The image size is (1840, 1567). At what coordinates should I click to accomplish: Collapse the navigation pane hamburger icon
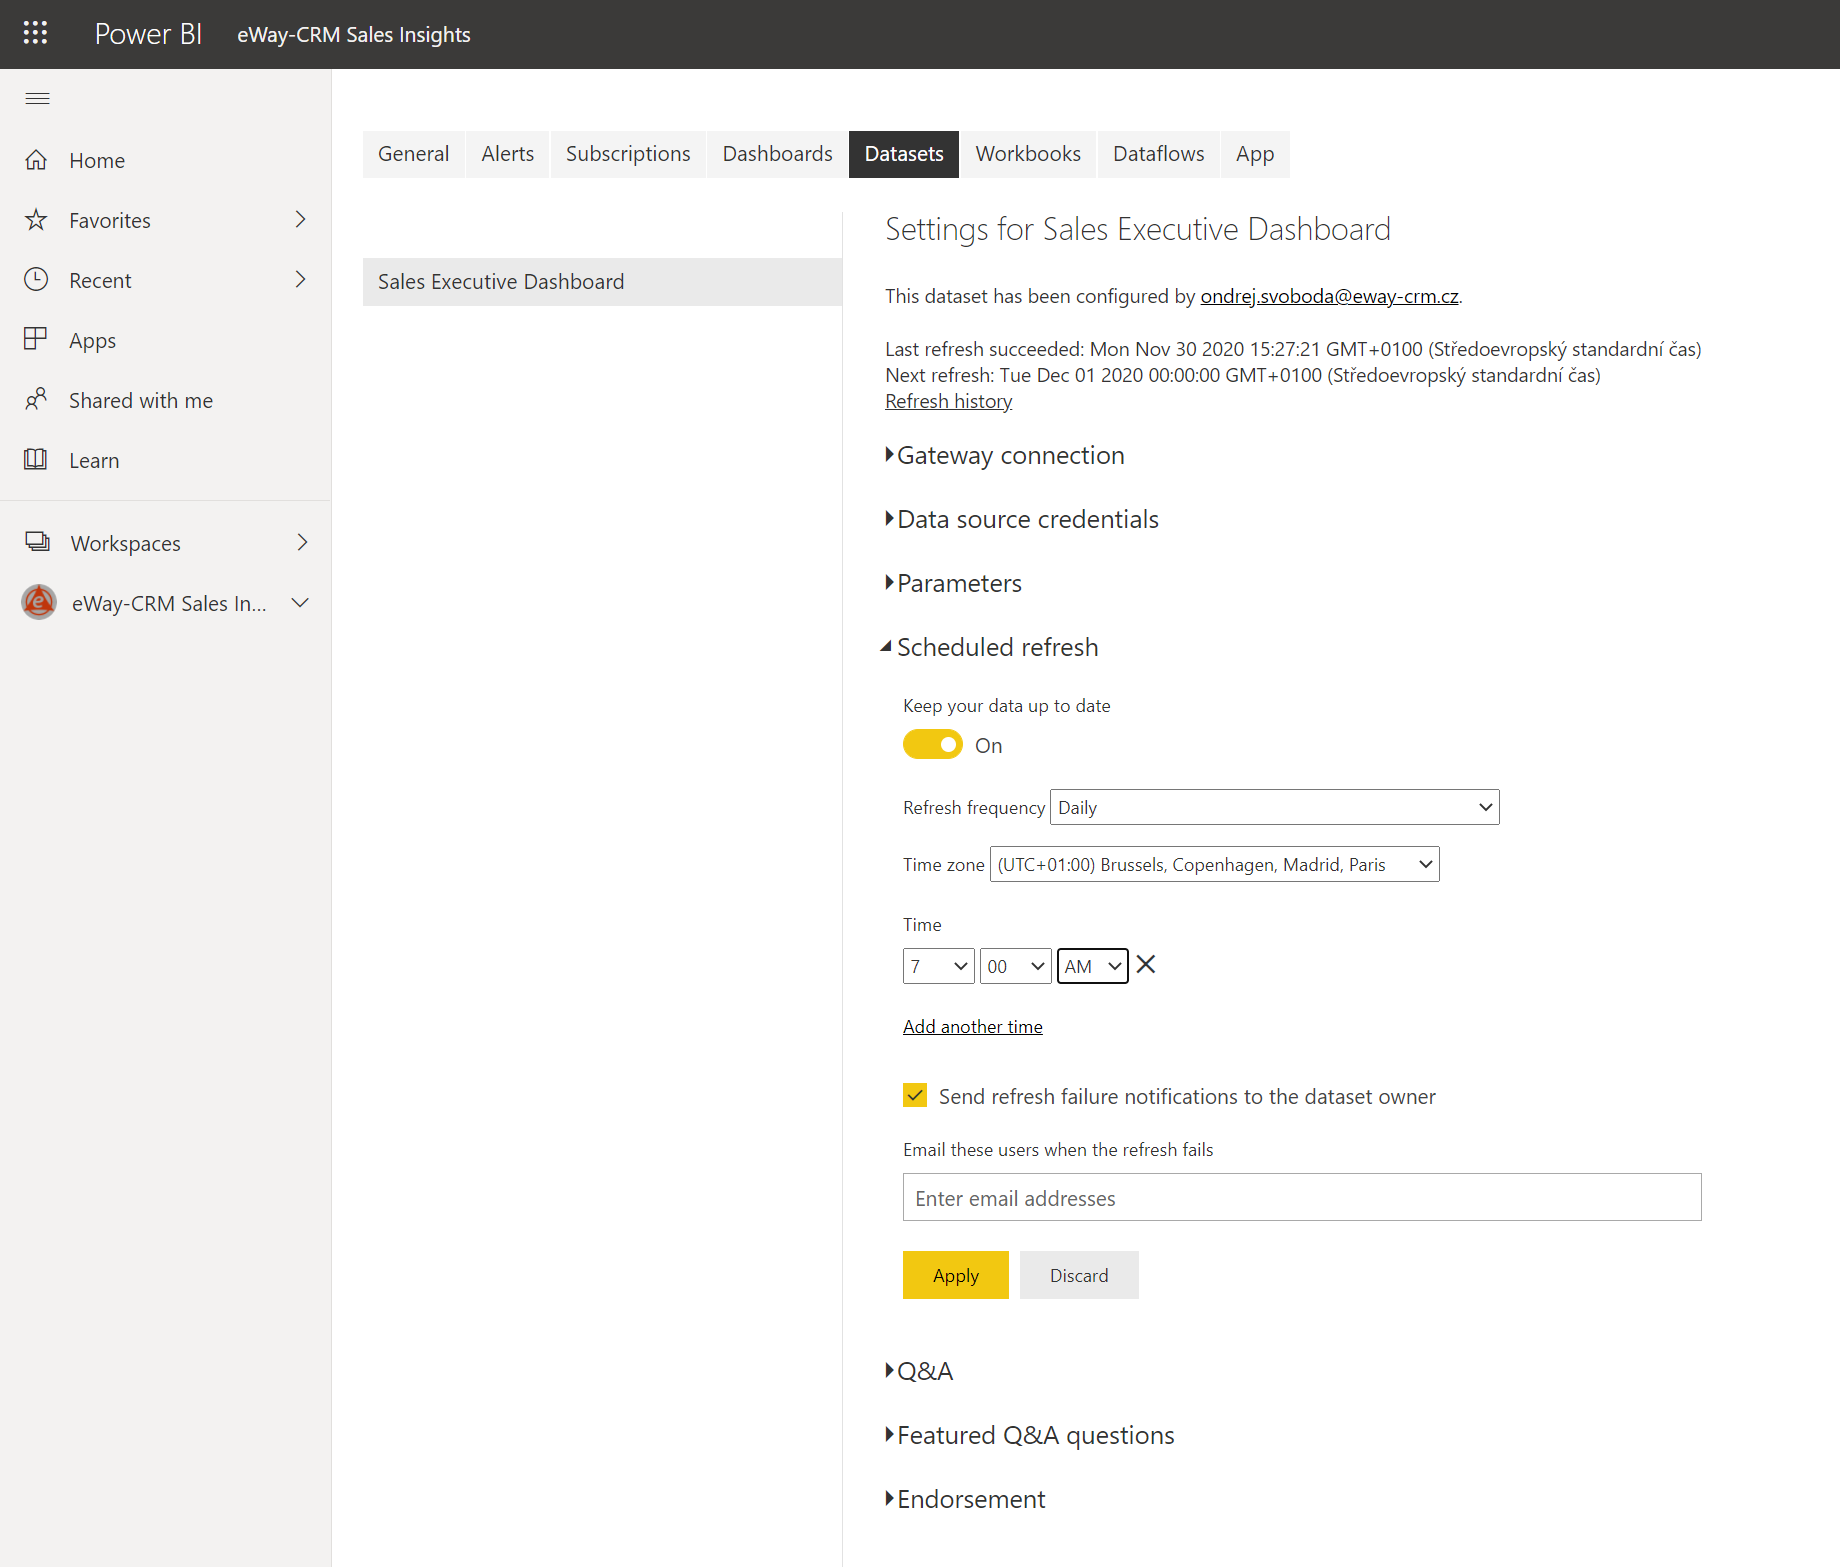(37, 98)
